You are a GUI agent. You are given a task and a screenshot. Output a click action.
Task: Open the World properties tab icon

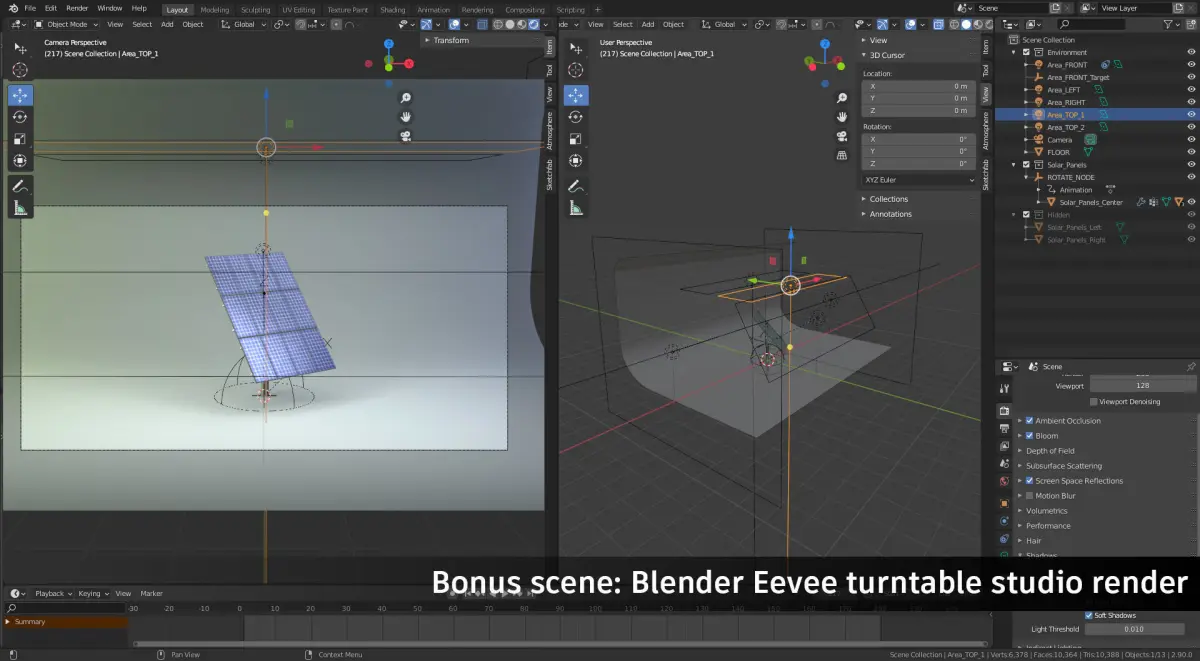1004,480
